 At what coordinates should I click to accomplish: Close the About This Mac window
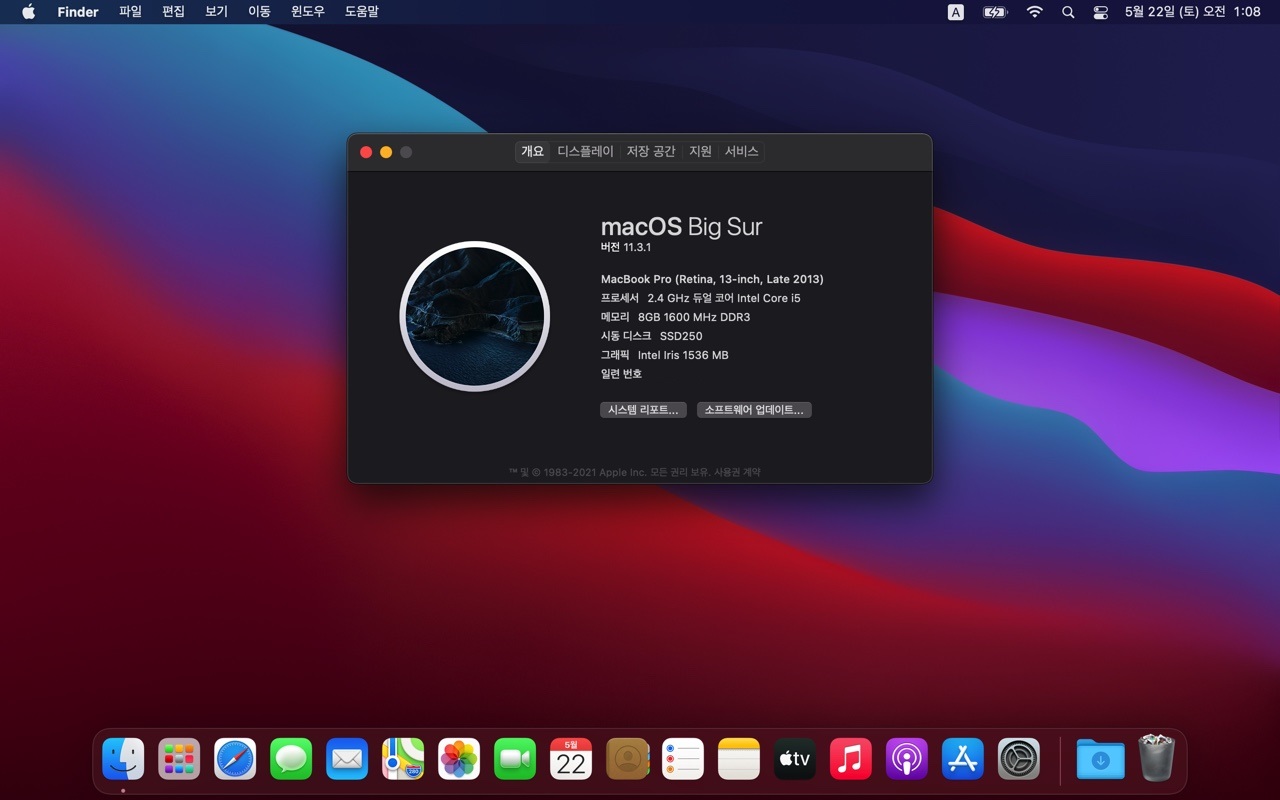366,152
